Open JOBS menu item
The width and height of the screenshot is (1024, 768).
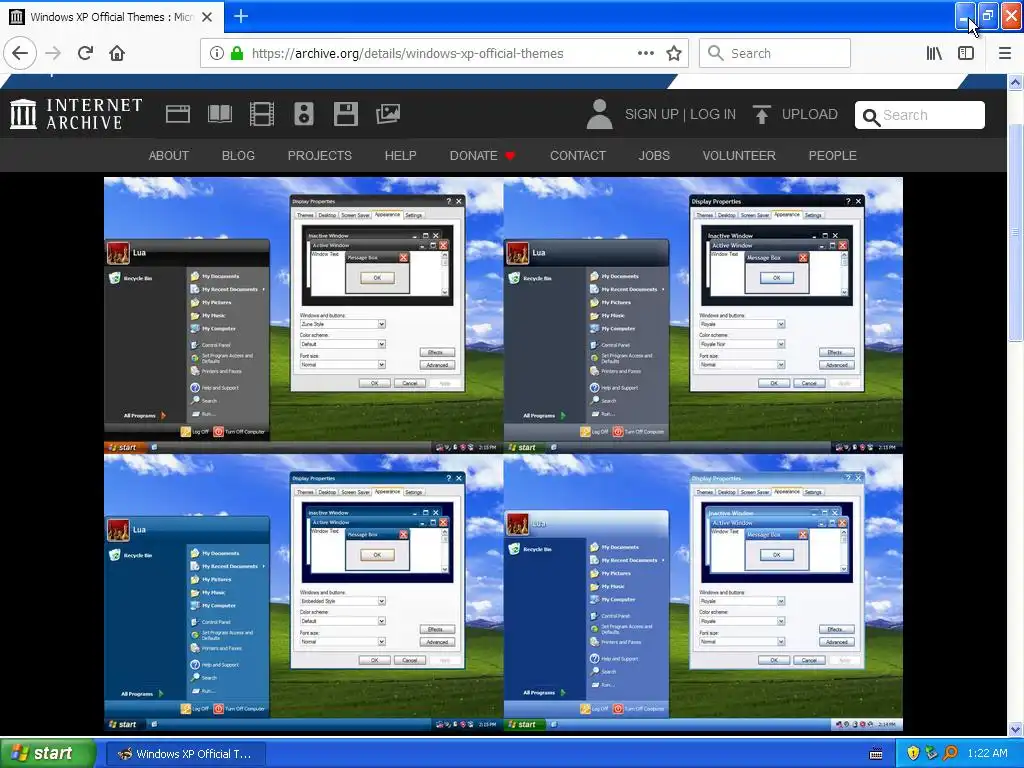tap(654, 155)
